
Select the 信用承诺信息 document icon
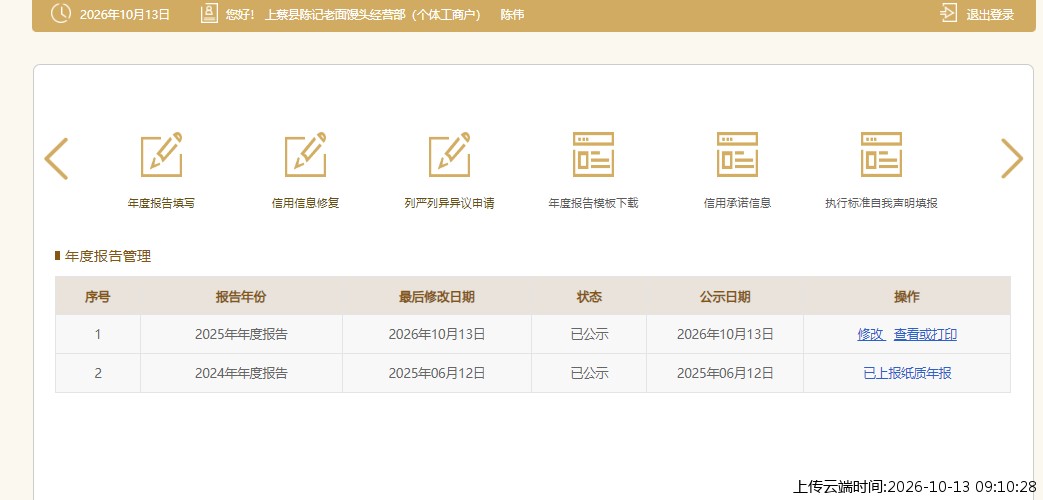pos(737,154)
